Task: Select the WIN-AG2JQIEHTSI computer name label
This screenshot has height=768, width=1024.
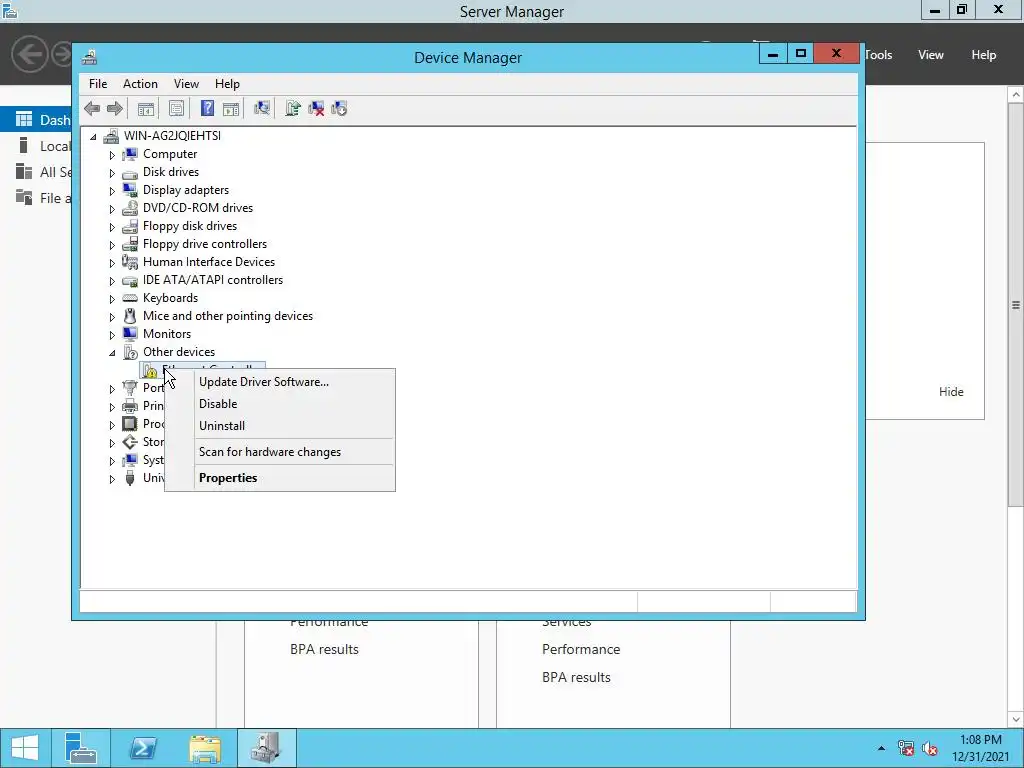Action: [172, 136]
